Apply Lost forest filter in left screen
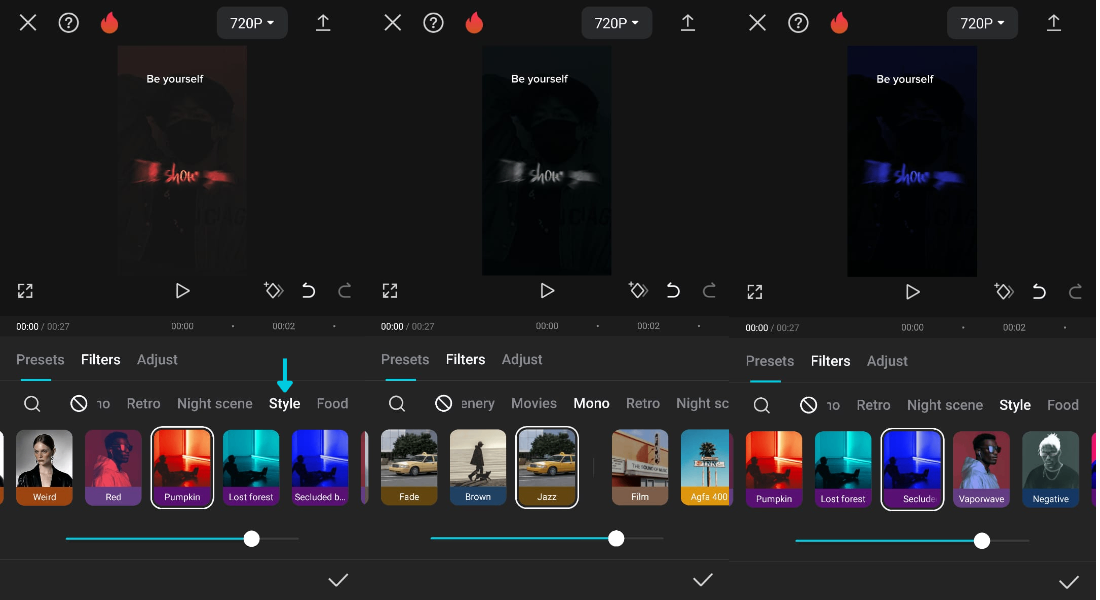The height and width of the screenshot is (600, 1100). tap(251, 467)
